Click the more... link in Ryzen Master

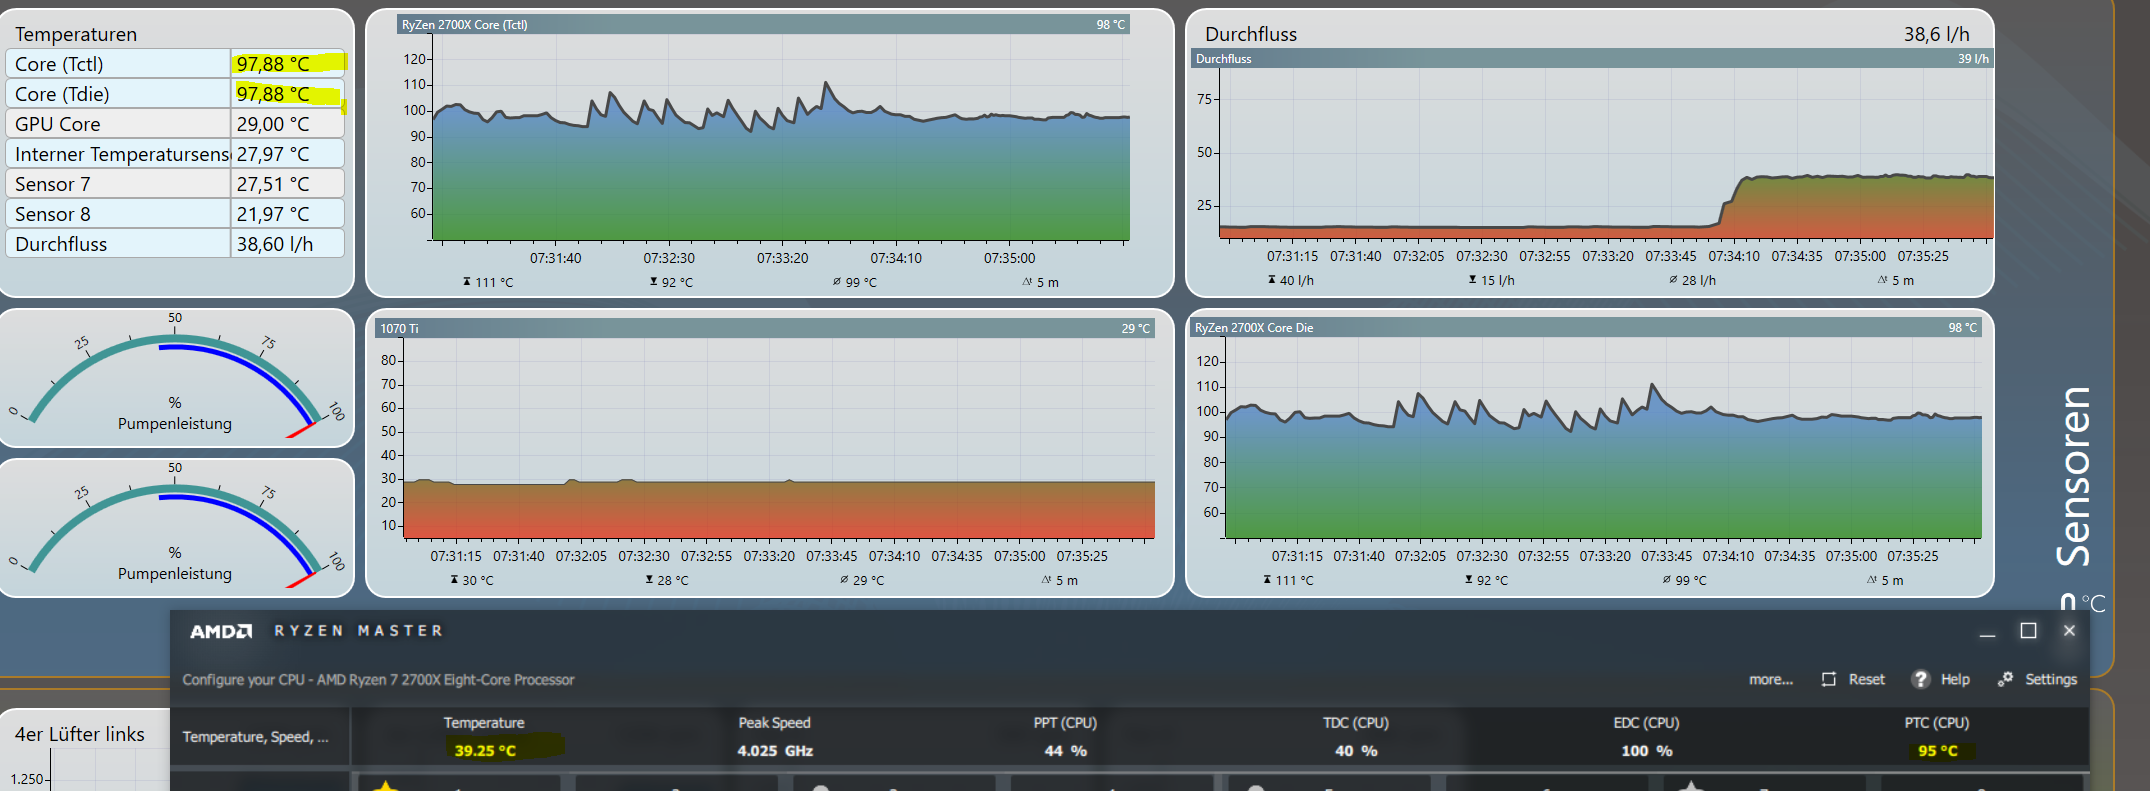click(1771, 679)
